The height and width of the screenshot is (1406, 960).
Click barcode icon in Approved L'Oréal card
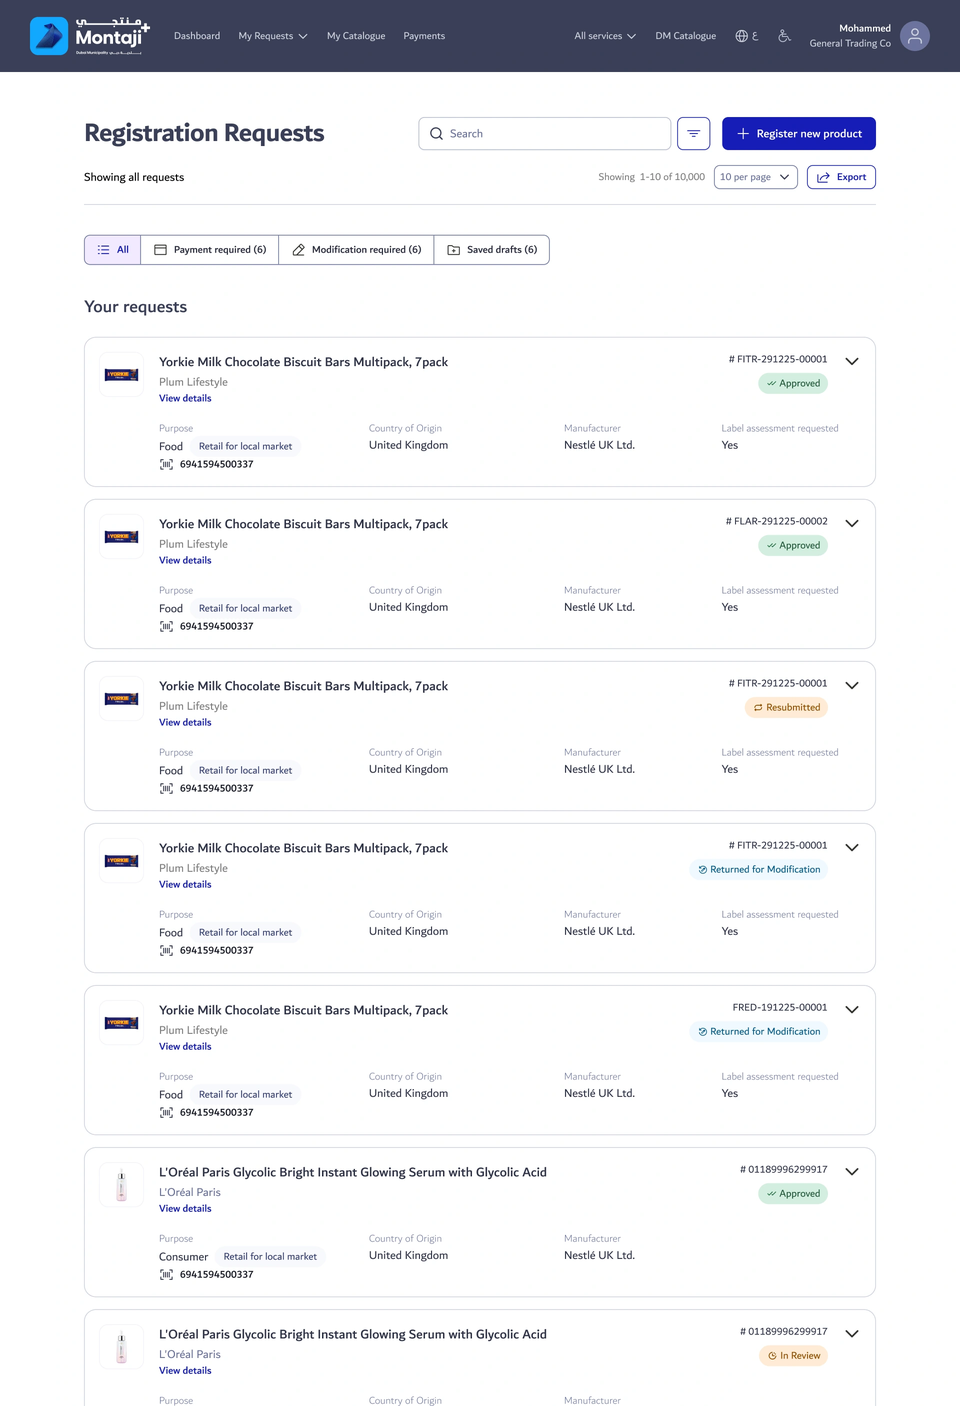click(166, 1274)
